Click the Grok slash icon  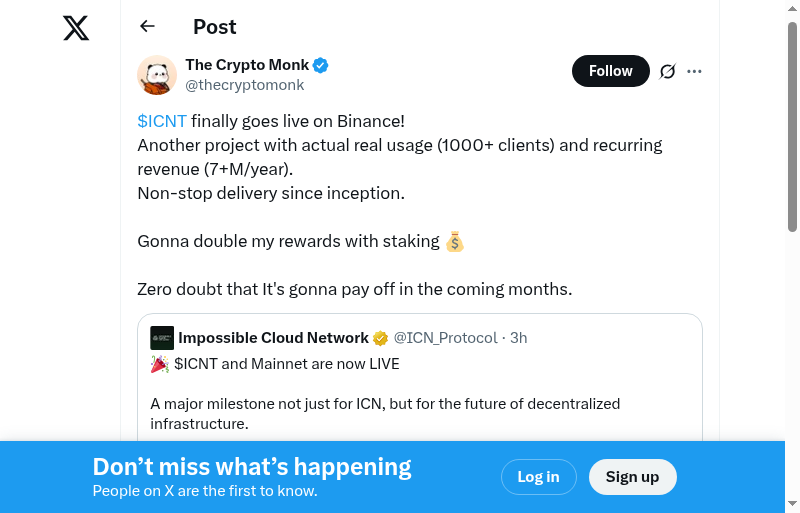pyautogui.click(x=668, y=71)
